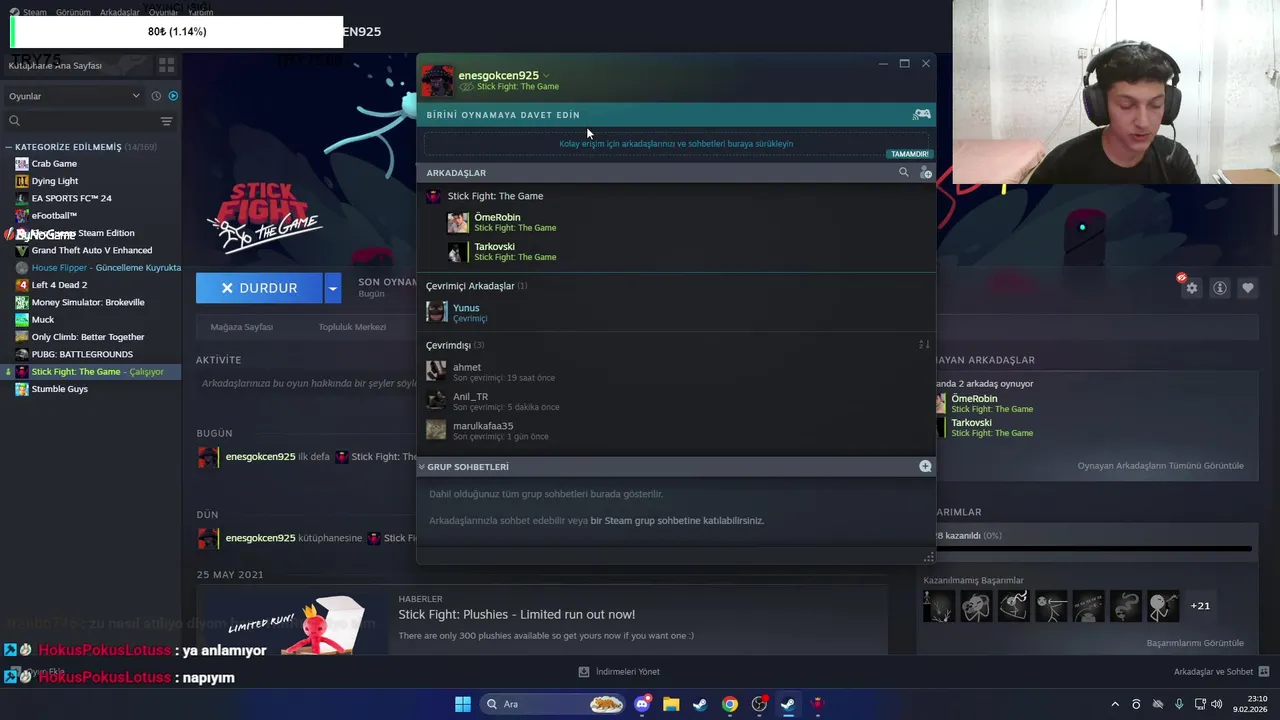The height and width of the screenshot is (720, 1280).
Task: Open the Arkadaşlar menu
Action: 120,12
